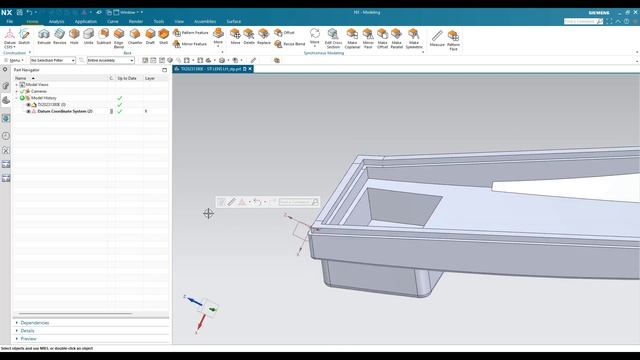Image resolution: width=640 pixels, height=360 pixels.
Task: Select the Unite boolean tool
Action: [89, 36]
